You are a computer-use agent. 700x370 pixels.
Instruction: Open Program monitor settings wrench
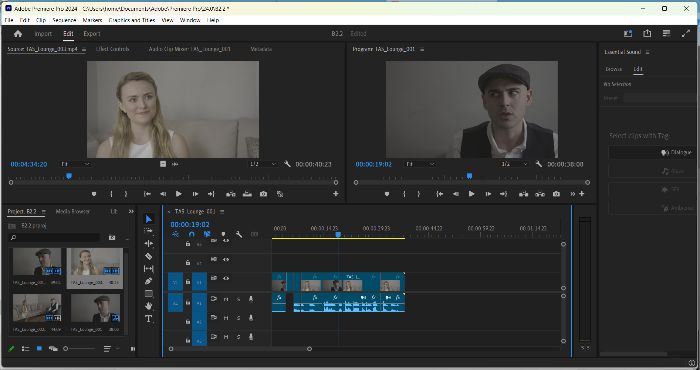[539, 164]
